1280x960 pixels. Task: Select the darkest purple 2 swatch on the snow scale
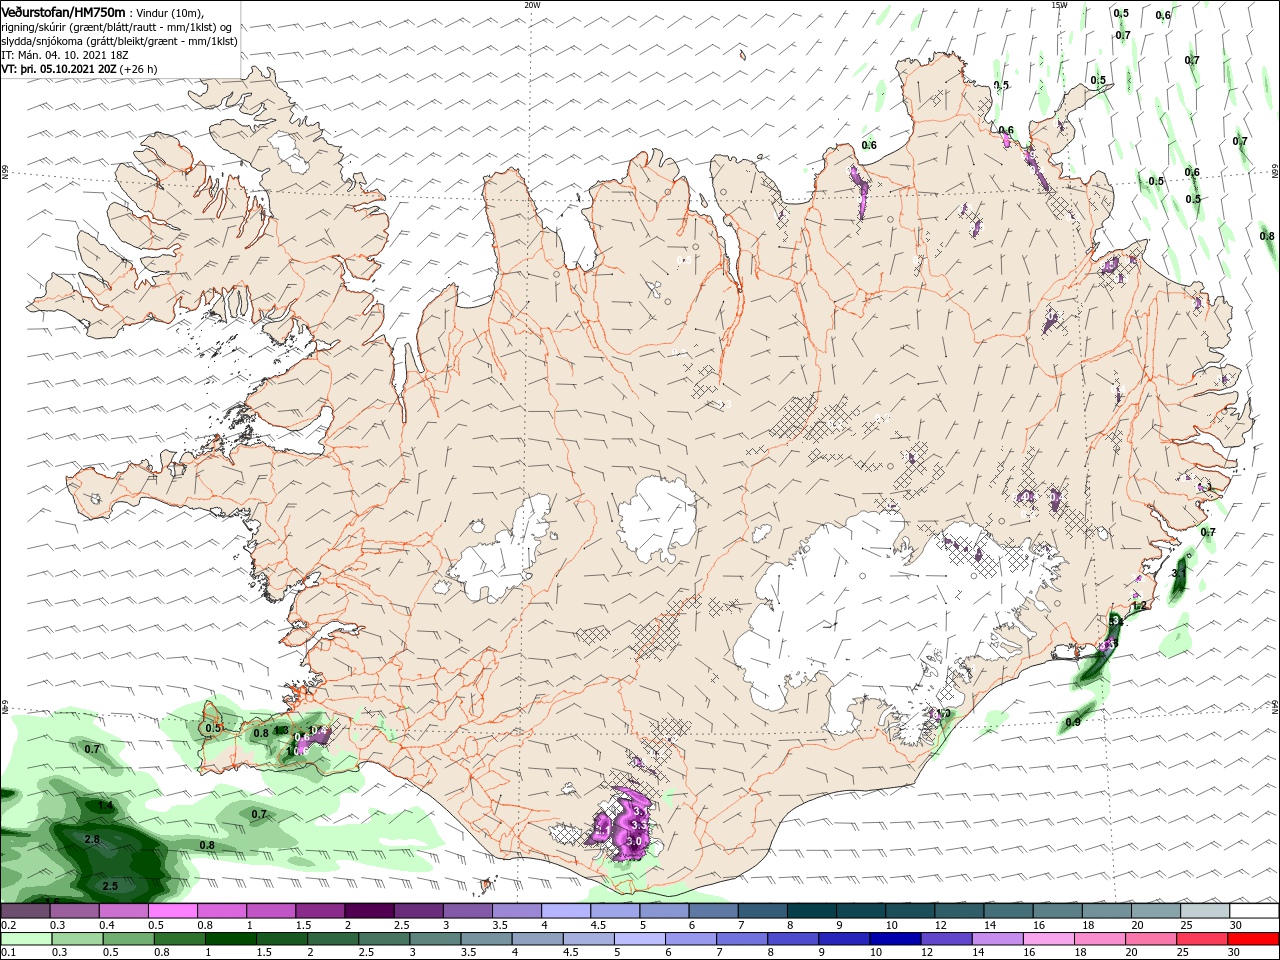coord(369,911)
